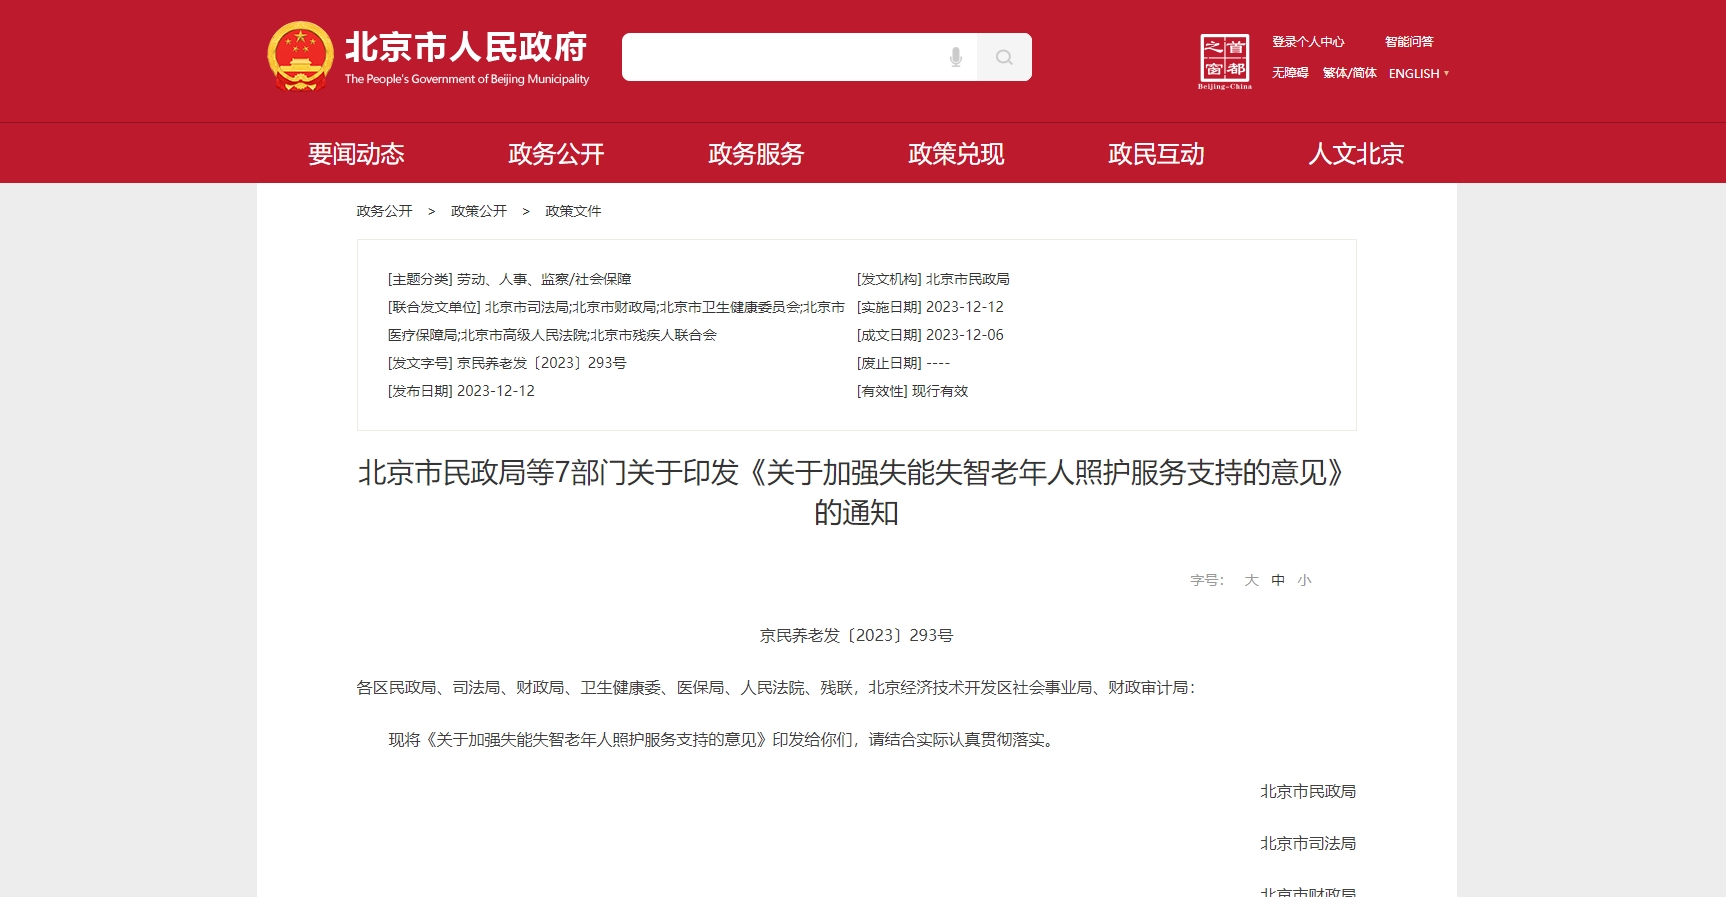The height and width of the screenshot is (897, 1726).
Task: Click 发布日期 2023-12-12 entry
Action: click(x=461, y=391)
